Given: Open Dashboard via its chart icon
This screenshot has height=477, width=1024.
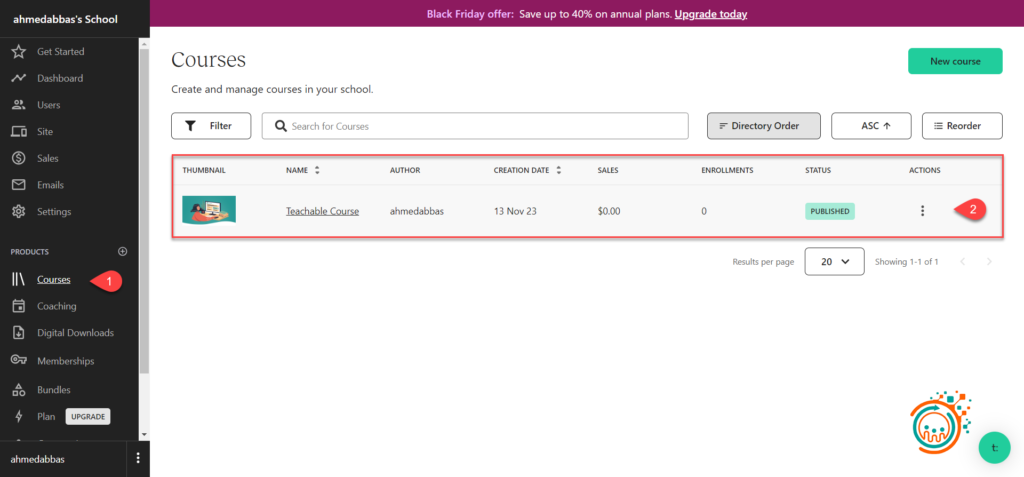Looking at the screenshot, I should tap(18, 78).
